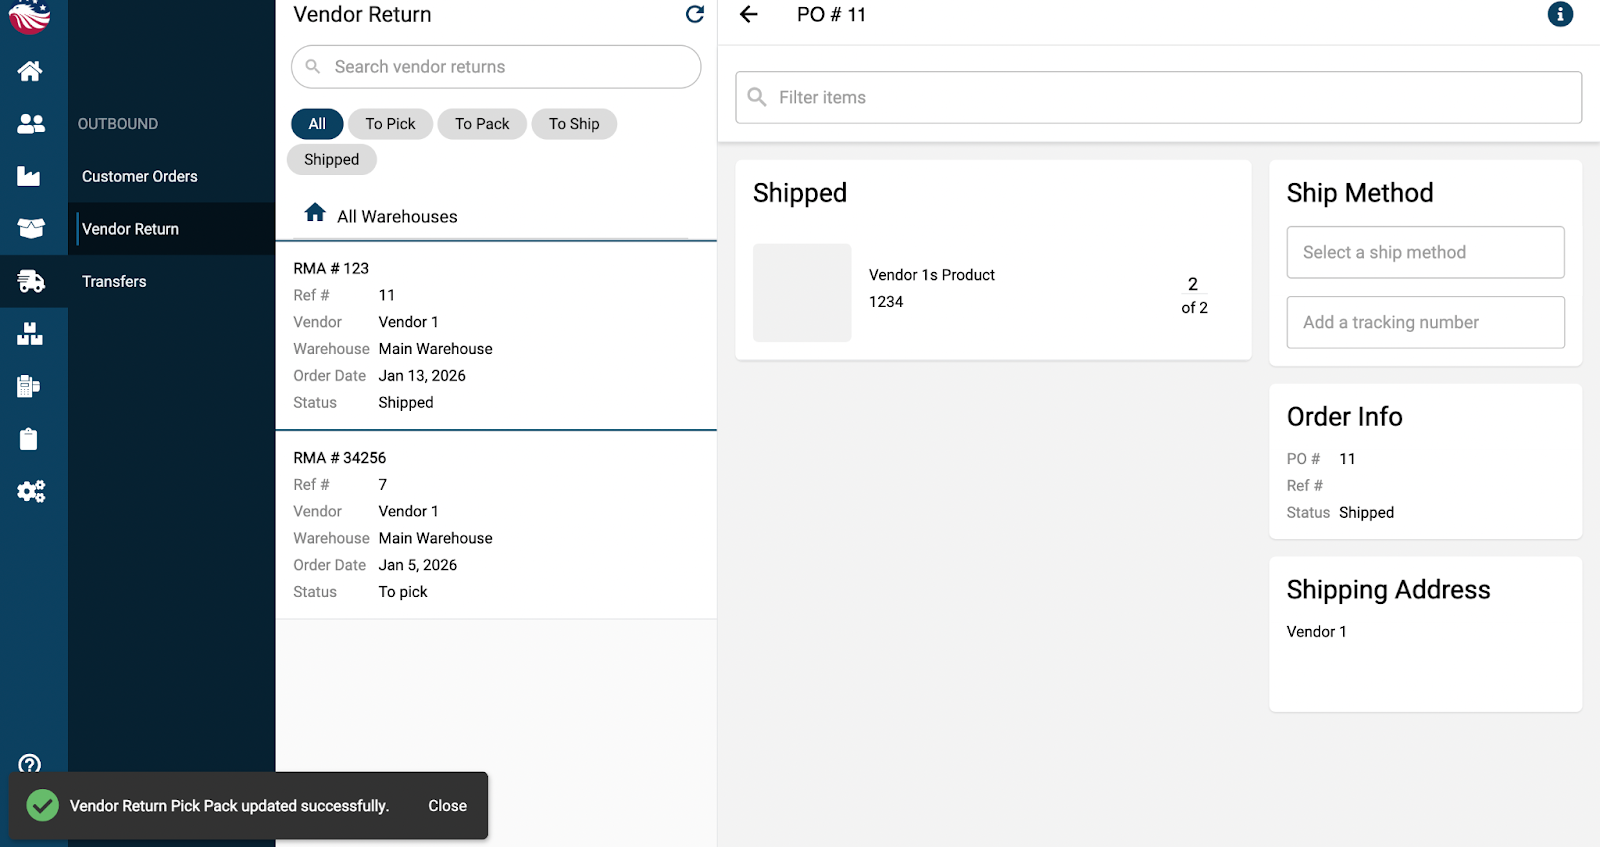Open the RMA # 34256 return entry
The image size is (1600, 847).
(x=495, y=524)
